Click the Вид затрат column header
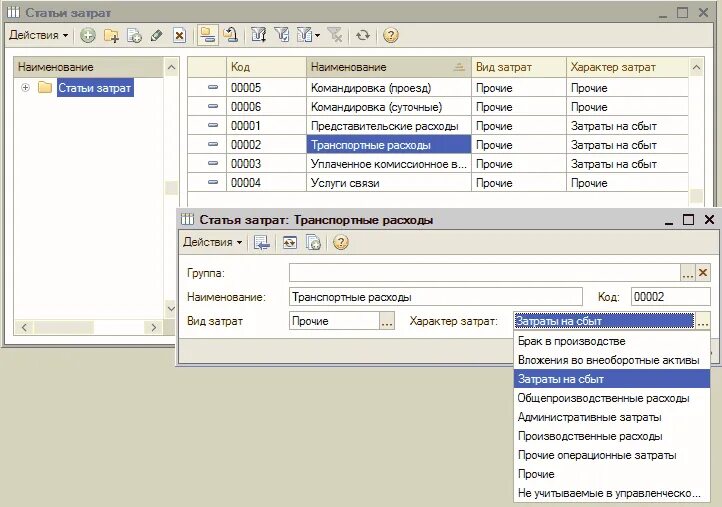This screenshot has width=722, height=507. coord(518,67)
